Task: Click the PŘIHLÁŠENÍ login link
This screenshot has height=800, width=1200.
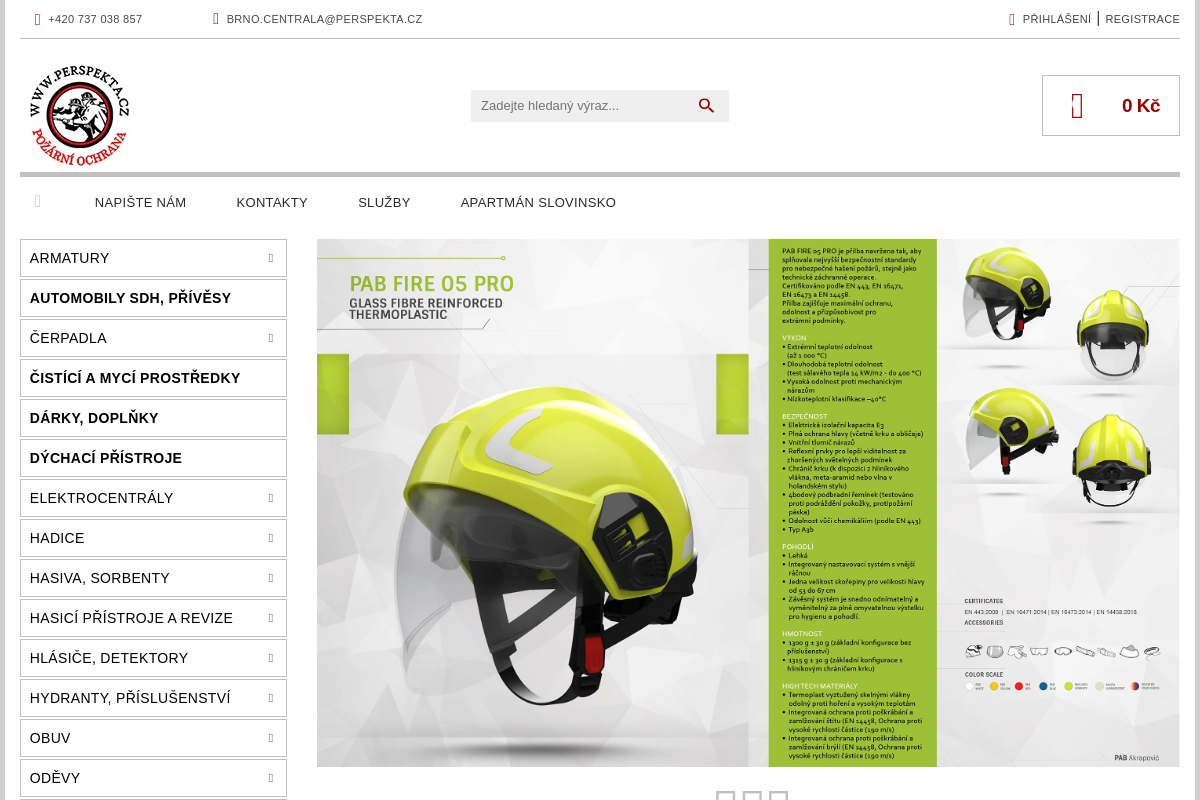Action: point(1056,19)
